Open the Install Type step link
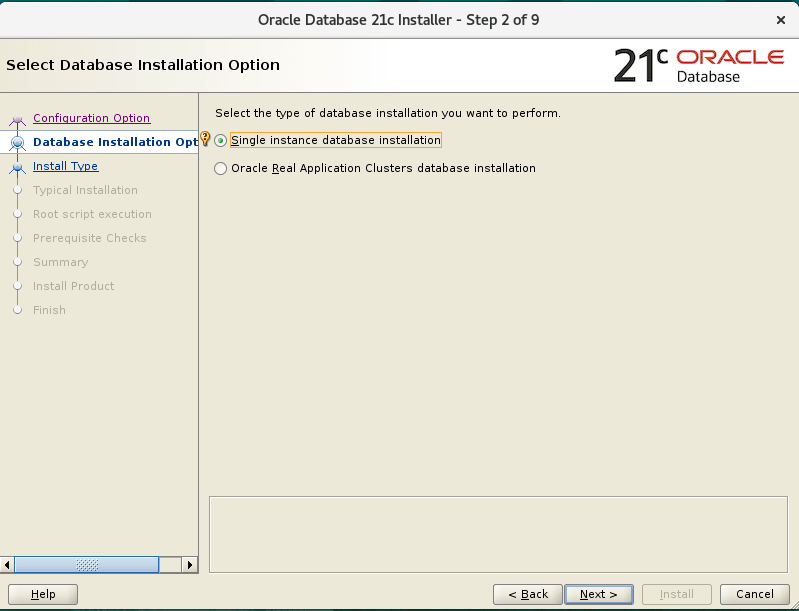The height and width of the screenshot is (611, 799). click(x=66, y=166)
